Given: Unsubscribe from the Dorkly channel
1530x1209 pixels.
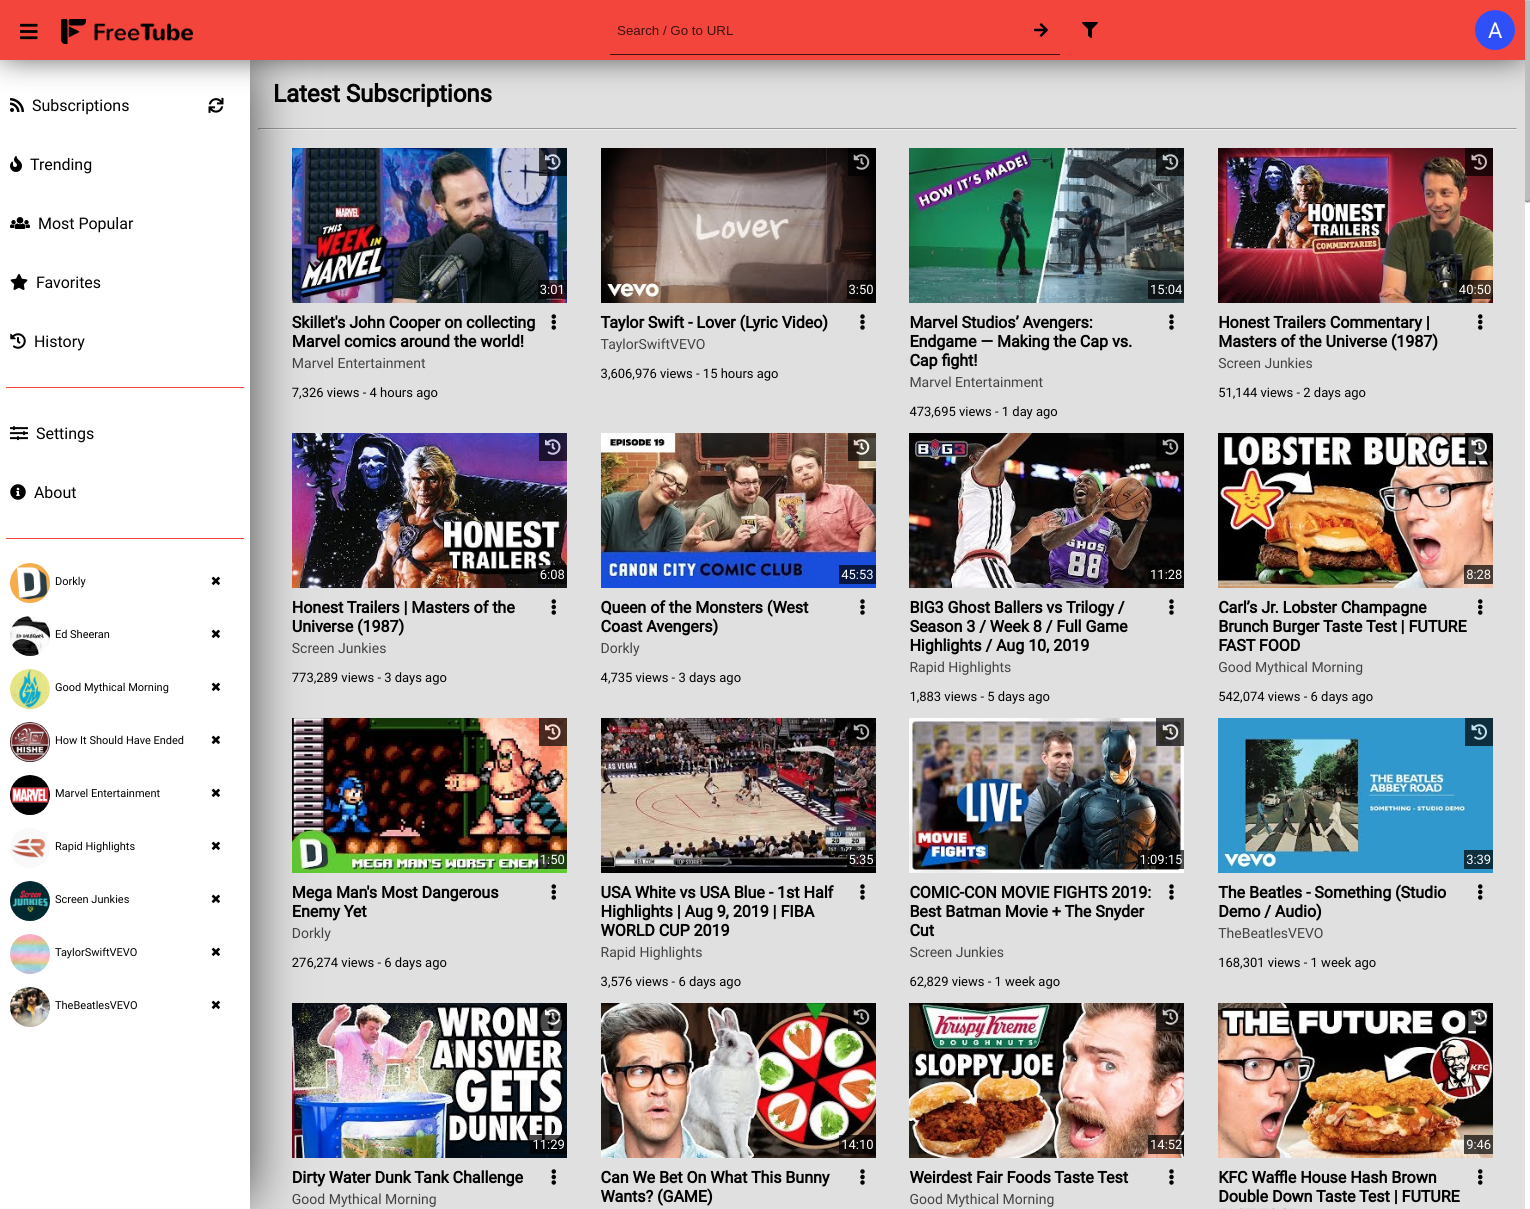Looking at the screenshot, I should (215, 581).
